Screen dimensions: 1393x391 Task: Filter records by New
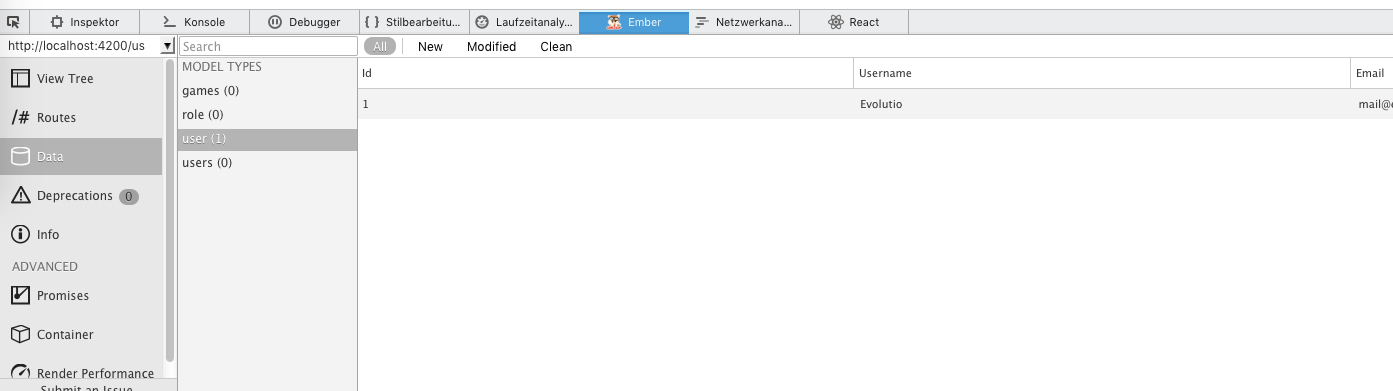(x=430, y=46)
